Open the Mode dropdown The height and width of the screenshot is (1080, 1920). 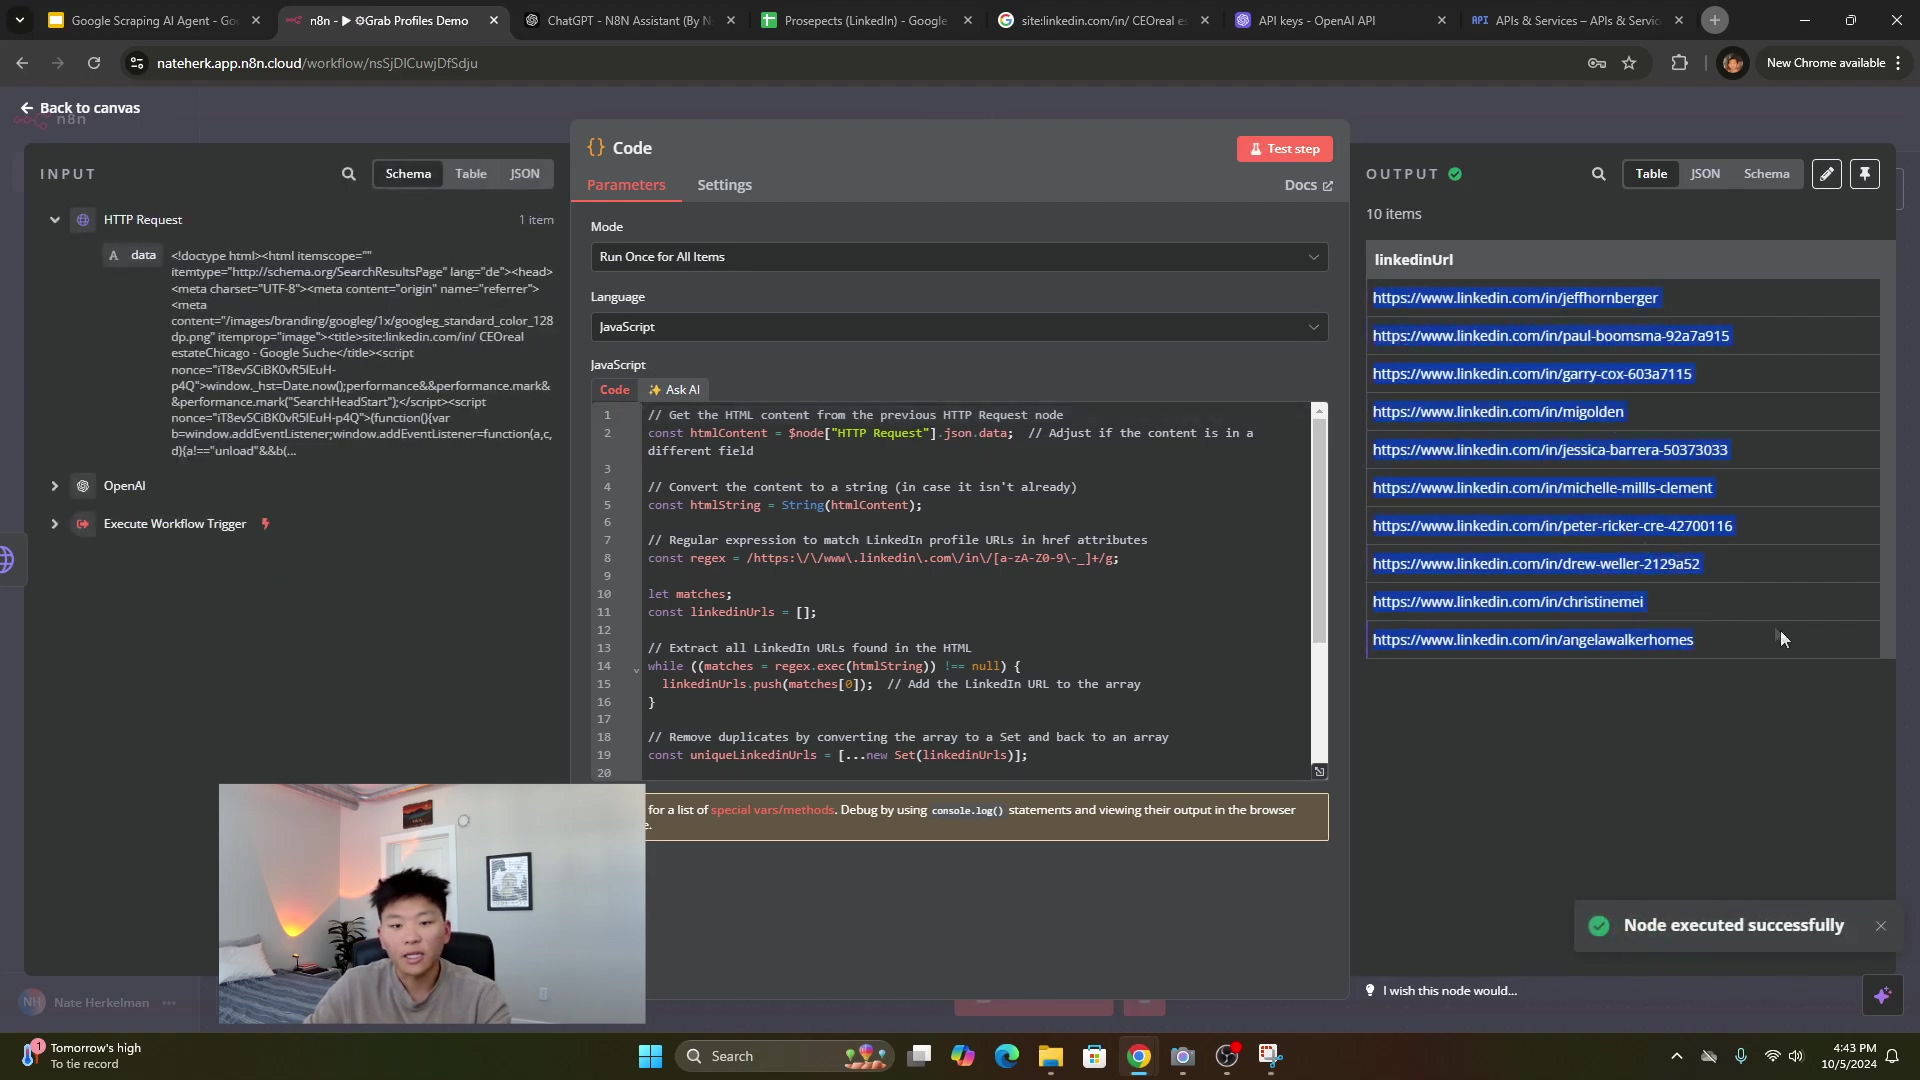click(959, 257)
